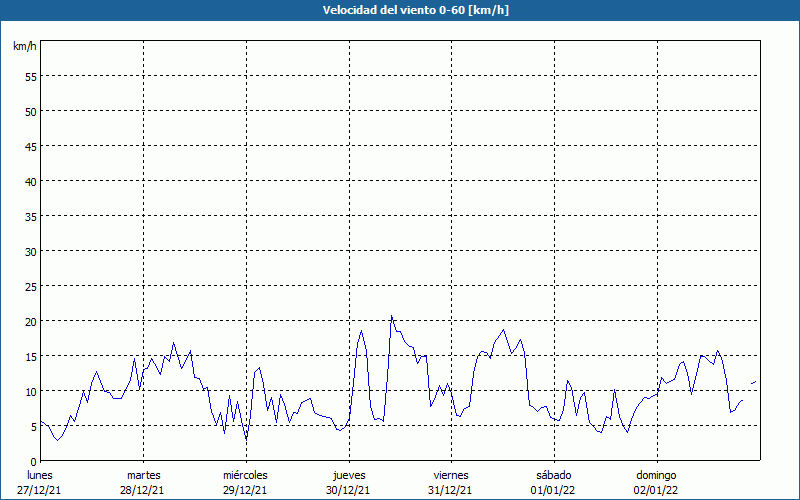Click the highest wind peak above 20 on jueves
This screenshot has height=500, width=800.
point(391,316)
